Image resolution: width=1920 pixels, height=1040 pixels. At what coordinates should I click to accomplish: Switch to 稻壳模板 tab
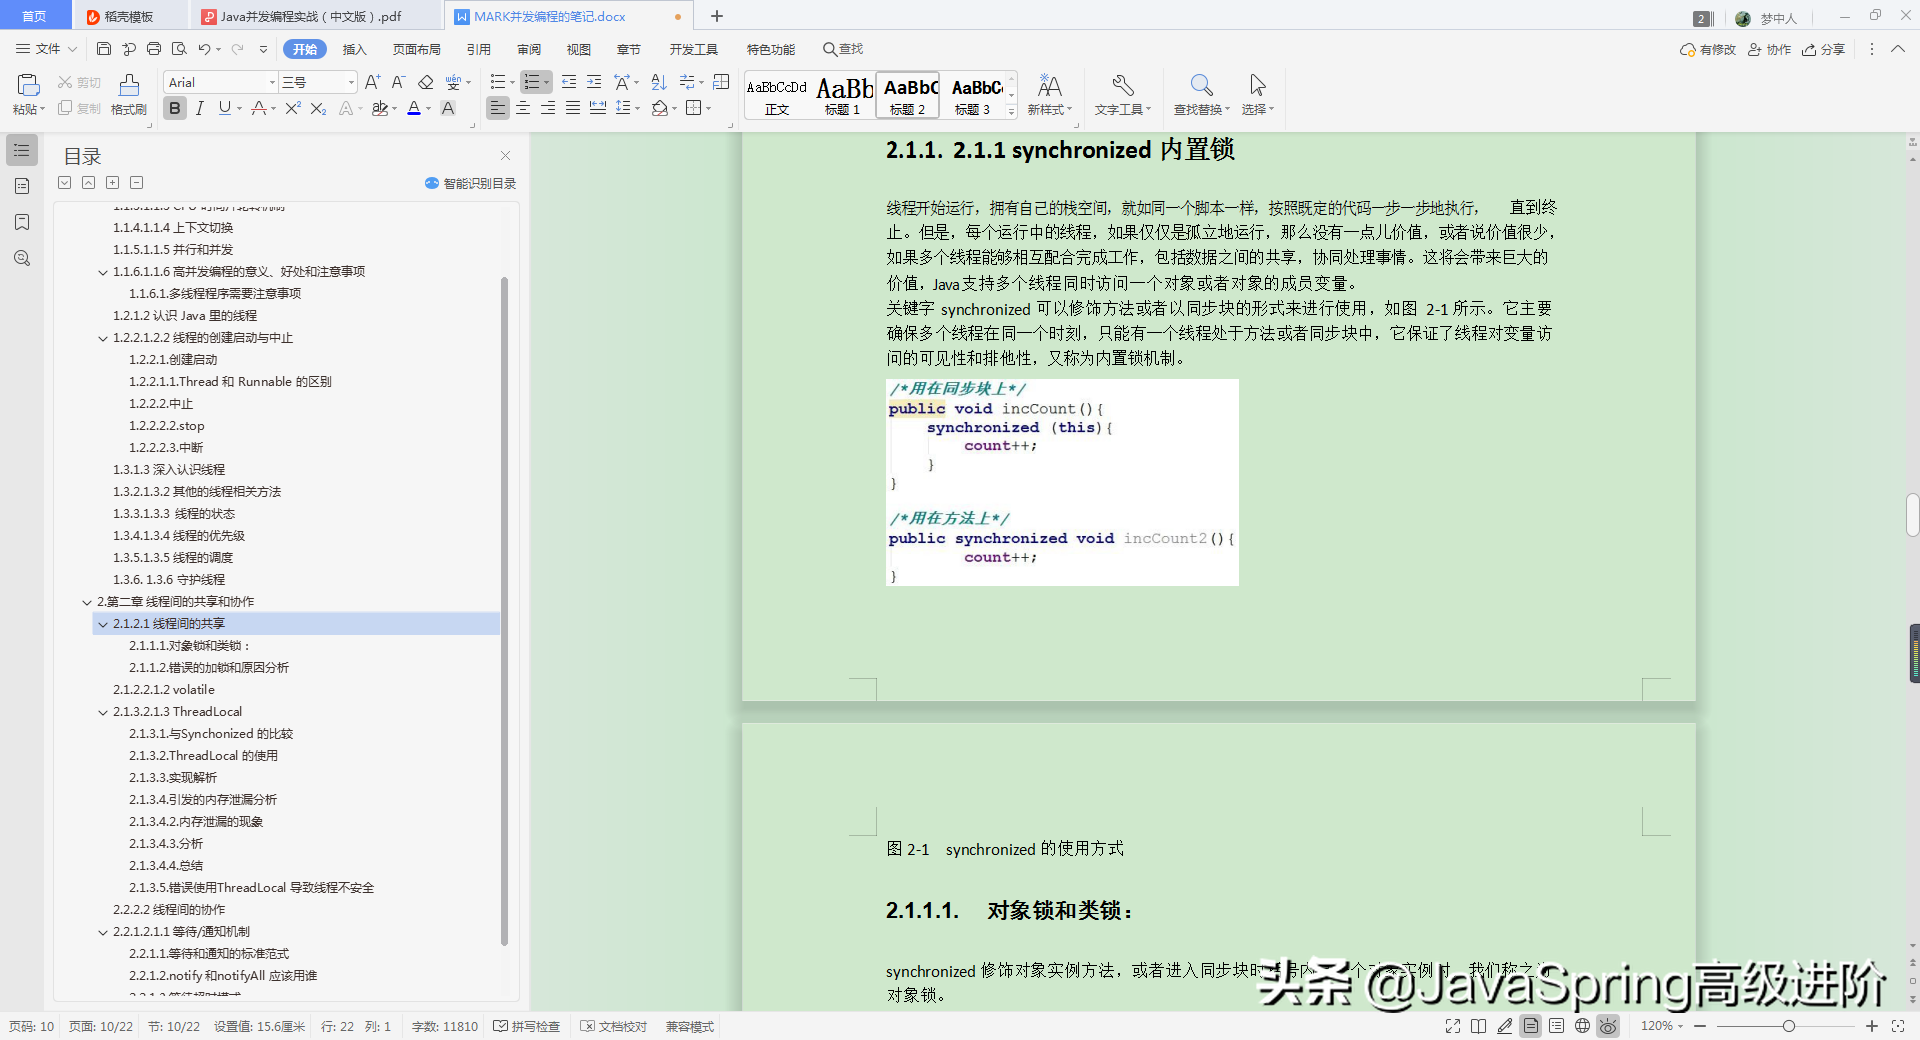coord(128,16)
